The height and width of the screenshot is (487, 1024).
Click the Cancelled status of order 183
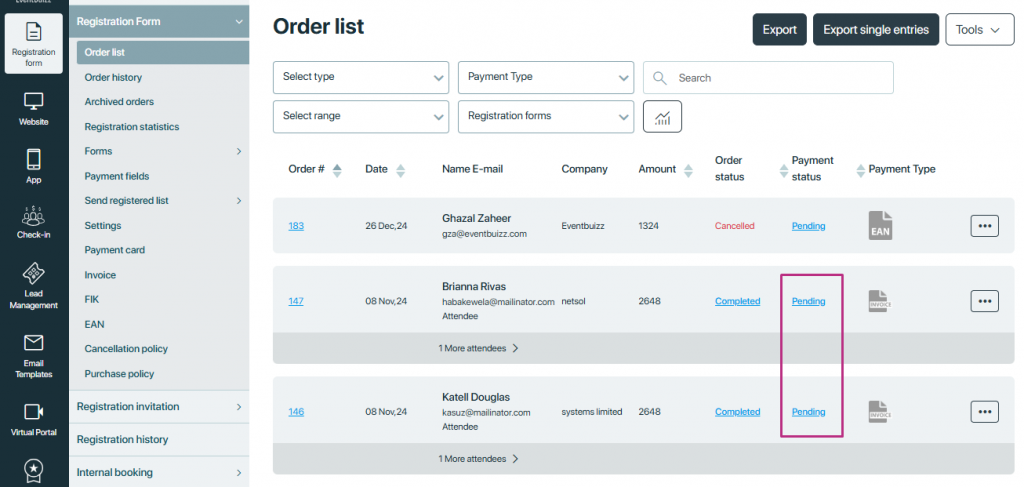point(735,226)
